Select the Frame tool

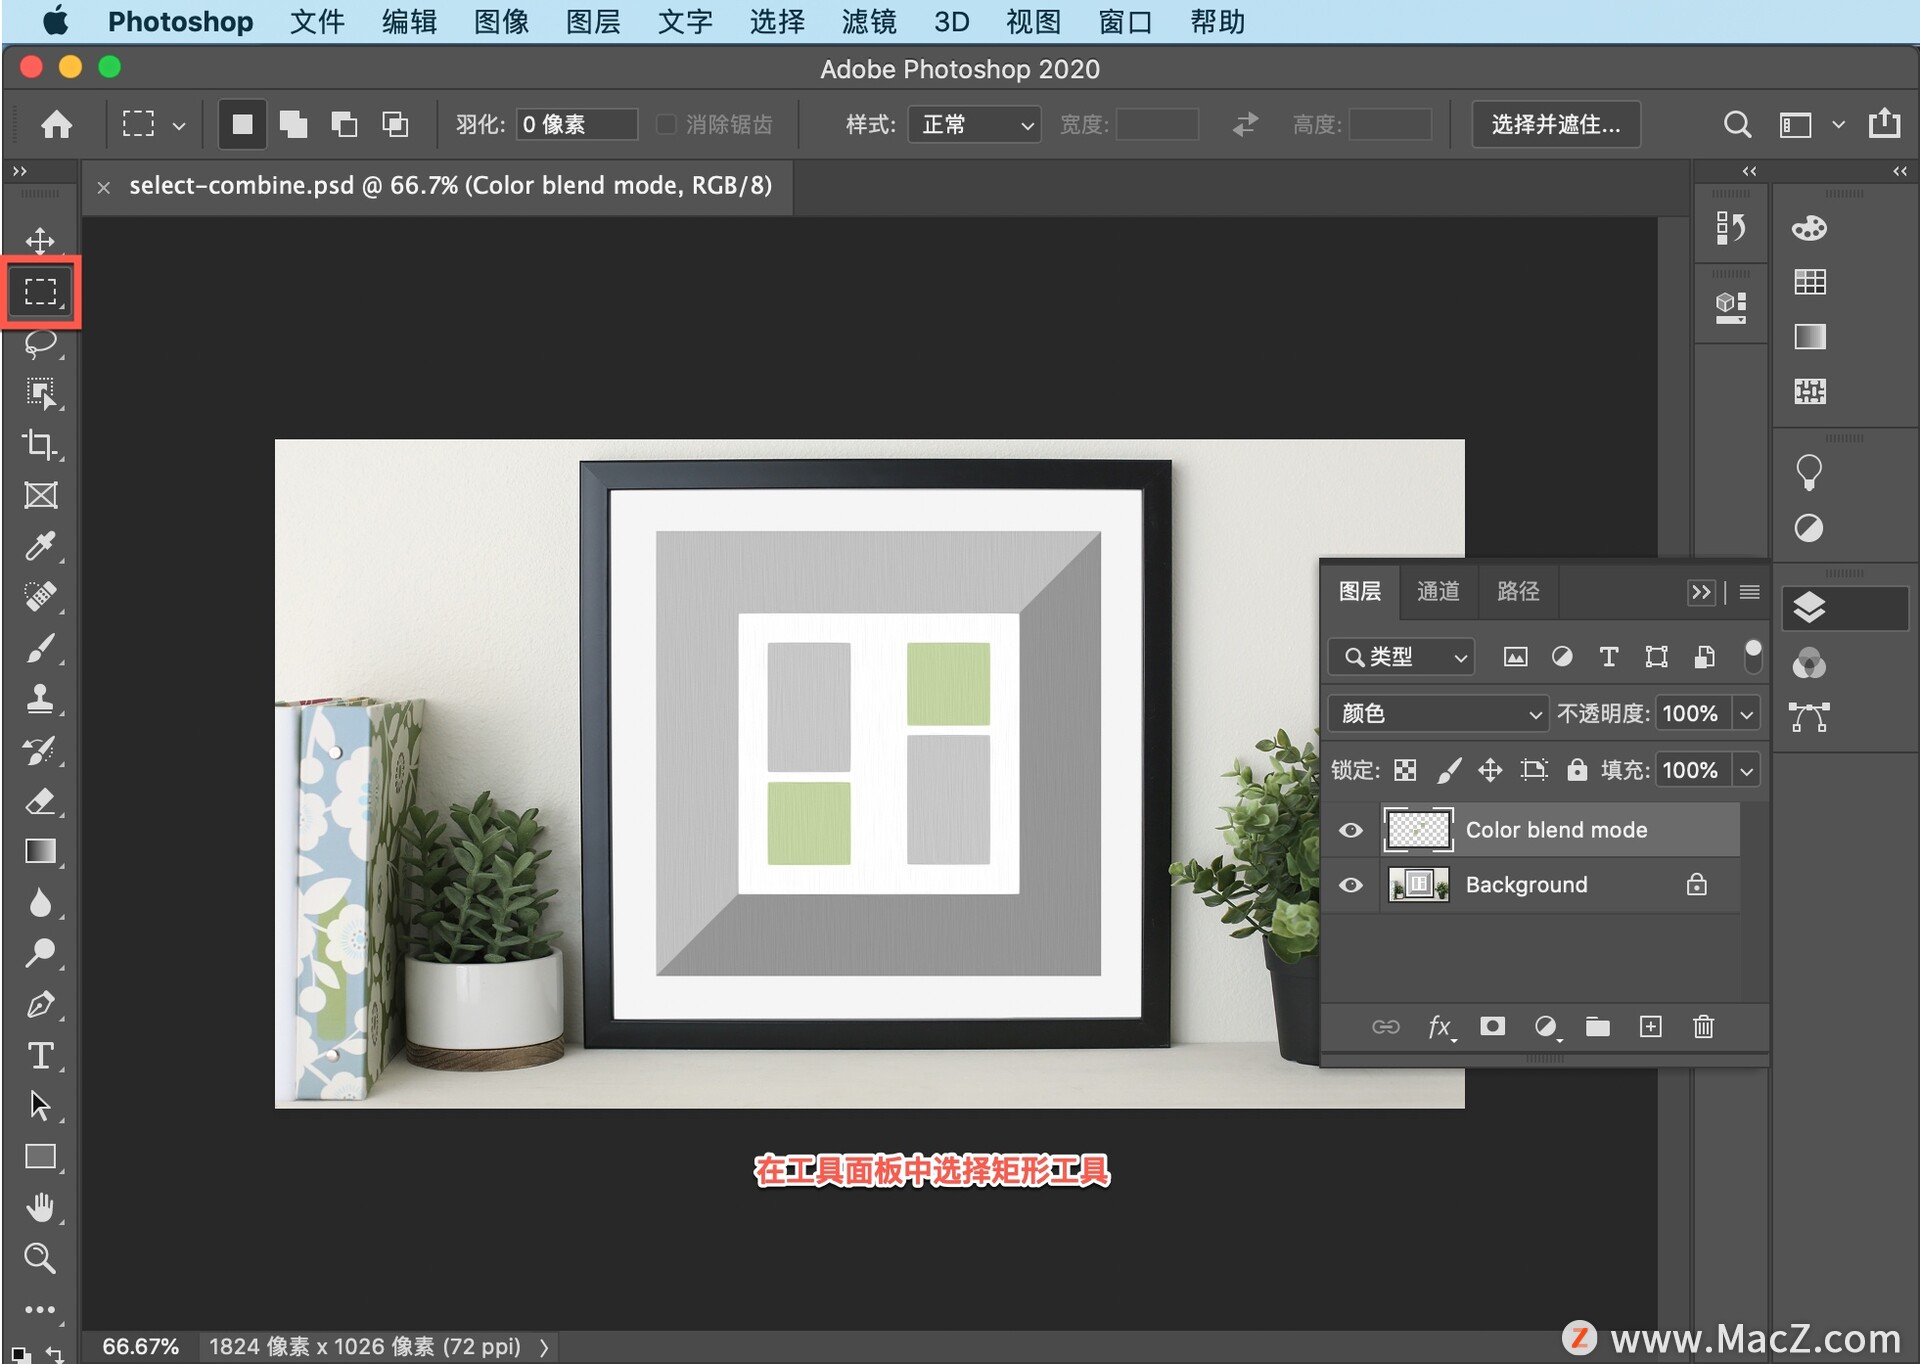click(x=40, y=495)
